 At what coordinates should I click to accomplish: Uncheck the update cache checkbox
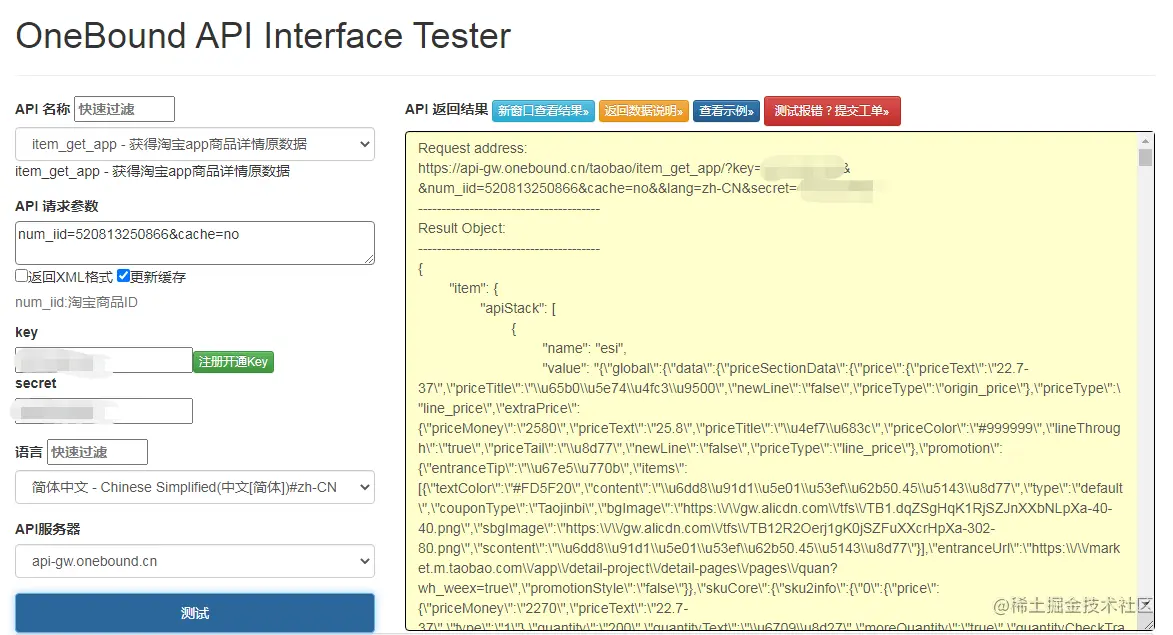[123, 276]
